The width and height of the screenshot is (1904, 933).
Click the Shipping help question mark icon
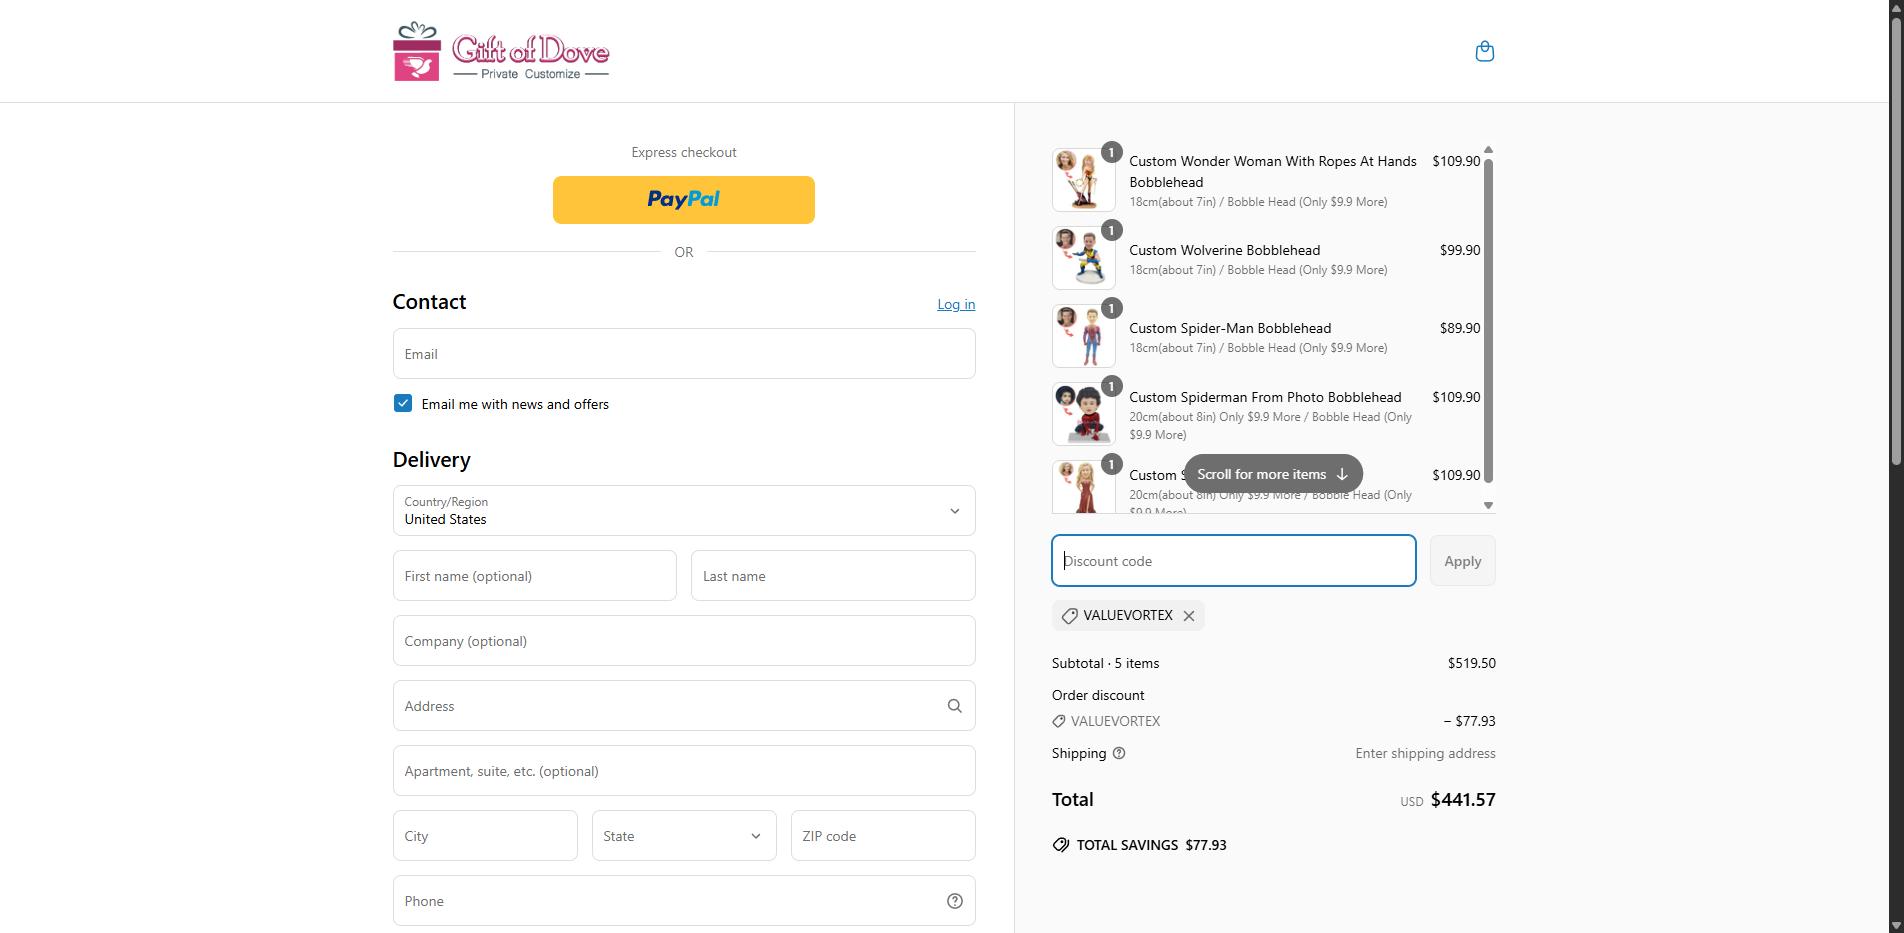[1119, 753]
